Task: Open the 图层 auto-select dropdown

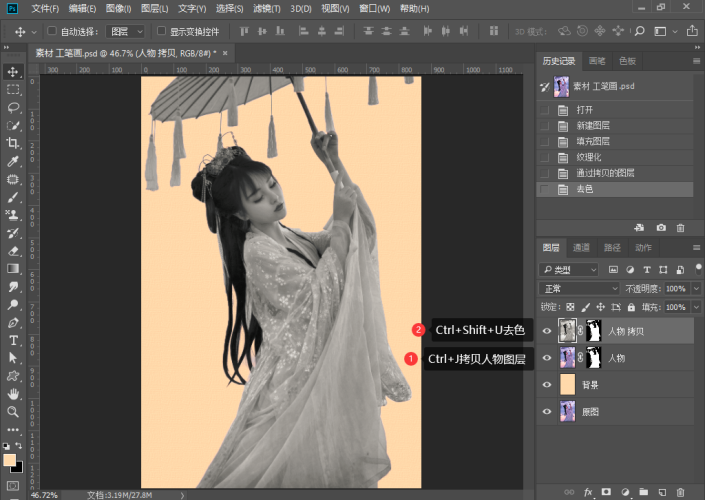Action: coord(125,31)
